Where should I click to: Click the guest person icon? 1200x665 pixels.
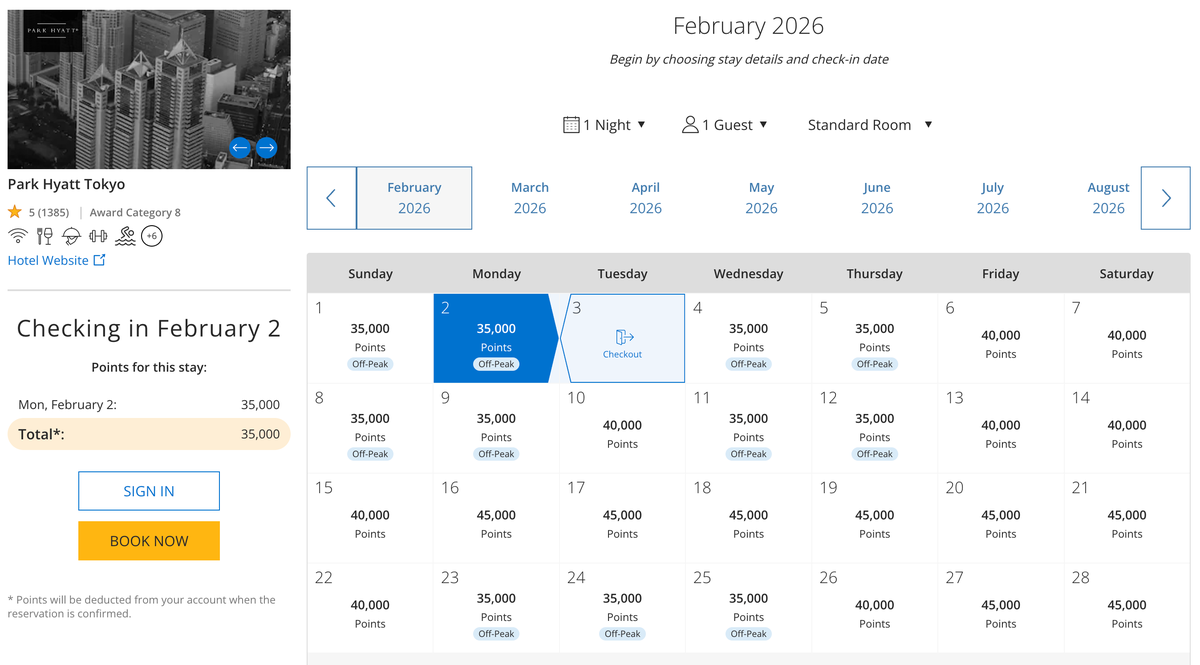click(x=690, y=125)
